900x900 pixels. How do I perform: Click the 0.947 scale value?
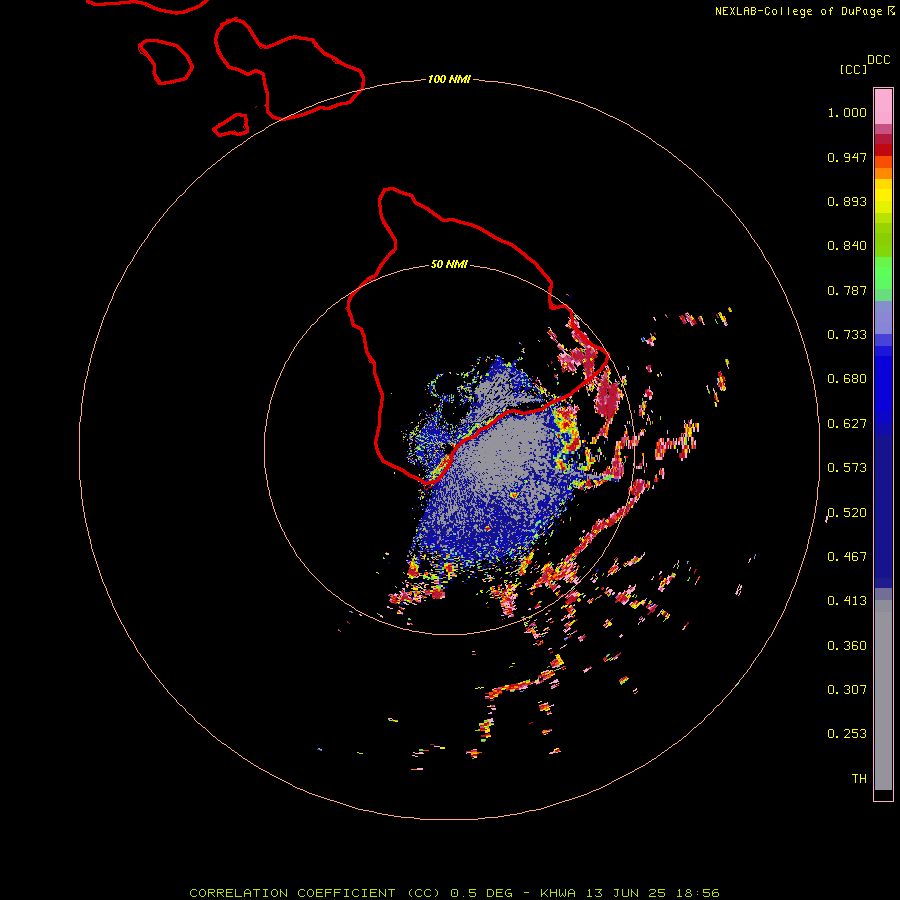click(847, 157)
